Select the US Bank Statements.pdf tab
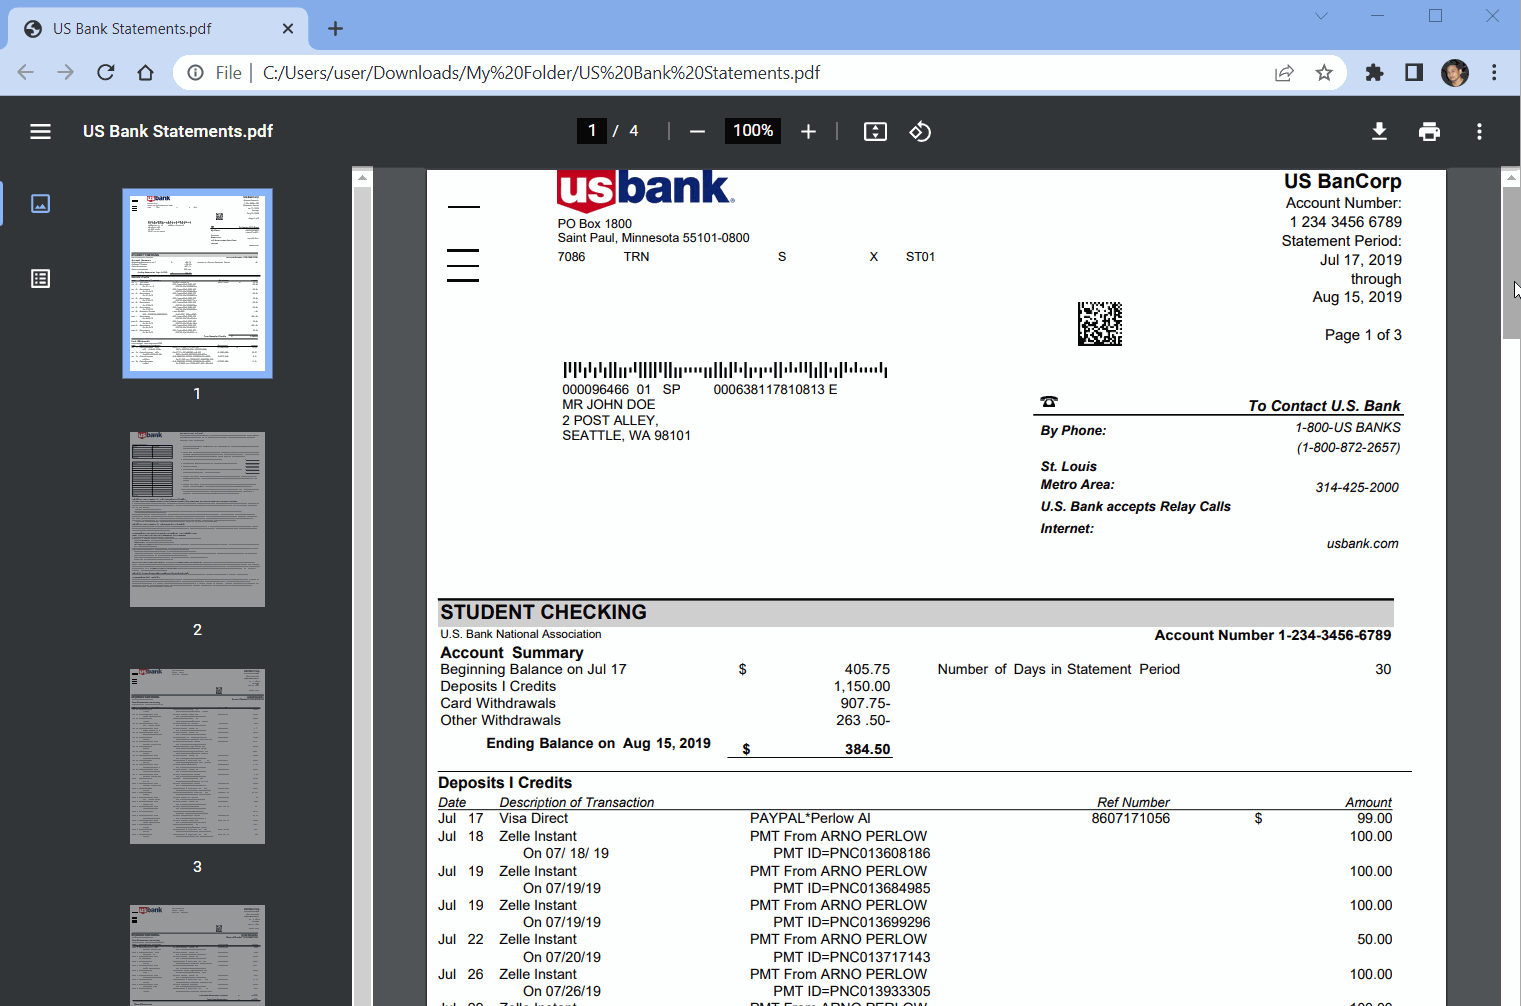 click(158, 28)
